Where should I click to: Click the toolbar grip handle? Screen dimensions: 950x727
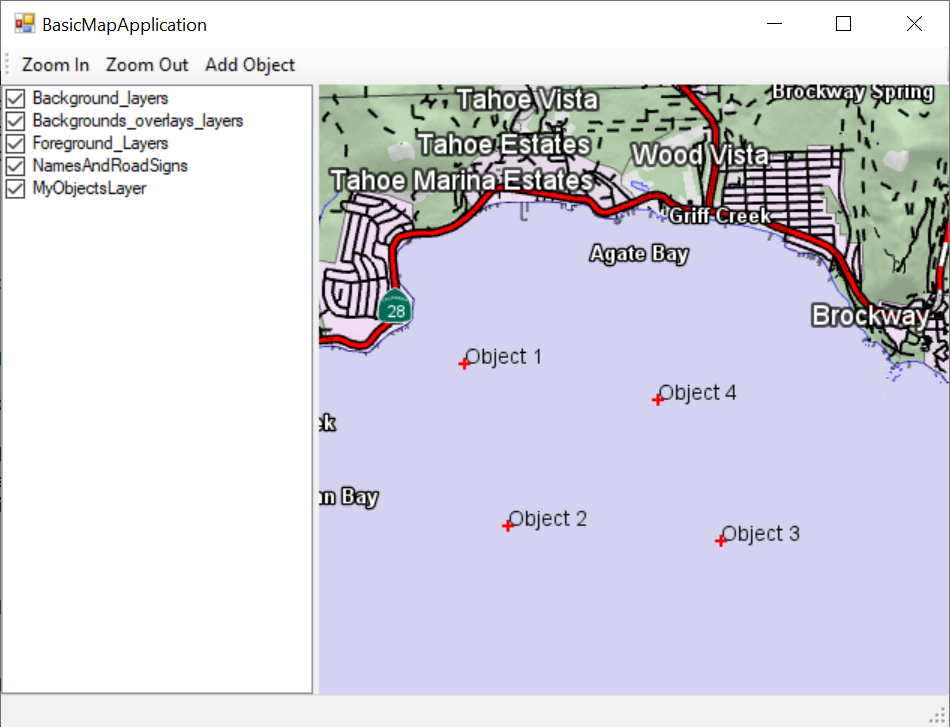pyautogui.click(x=8, y=65)
